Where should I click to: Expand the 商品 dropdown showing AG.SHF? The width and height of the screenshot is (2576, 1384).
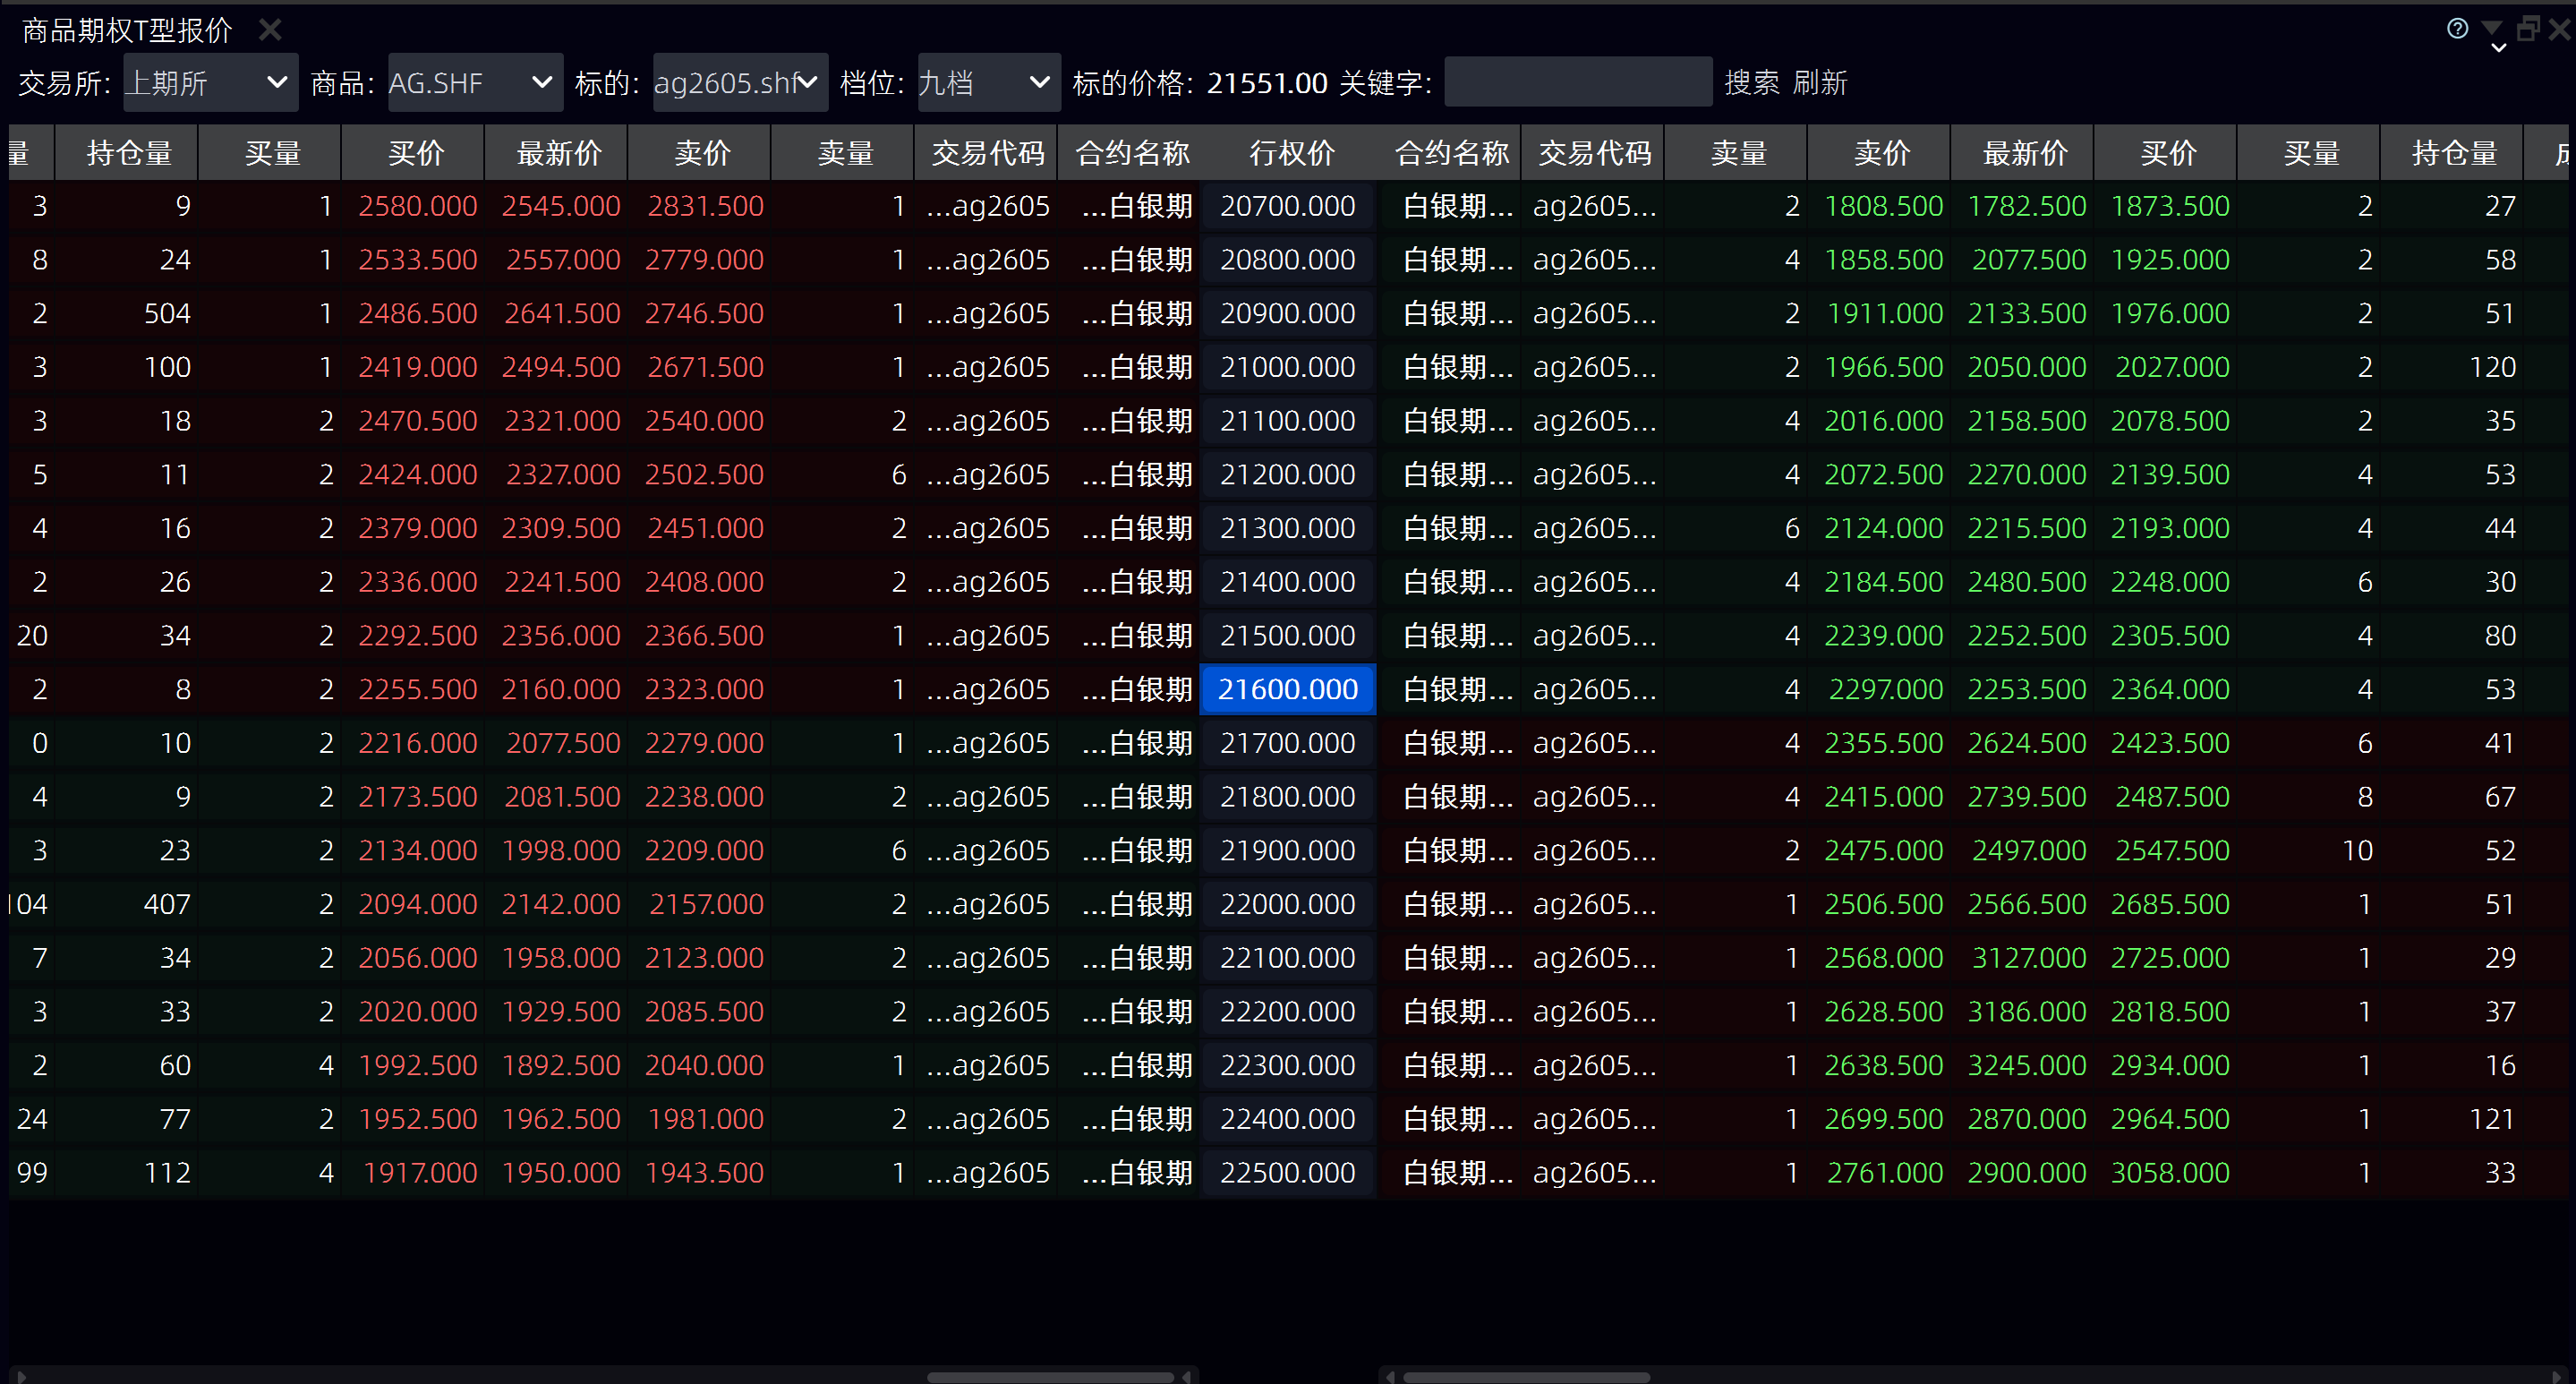[474, 82]
